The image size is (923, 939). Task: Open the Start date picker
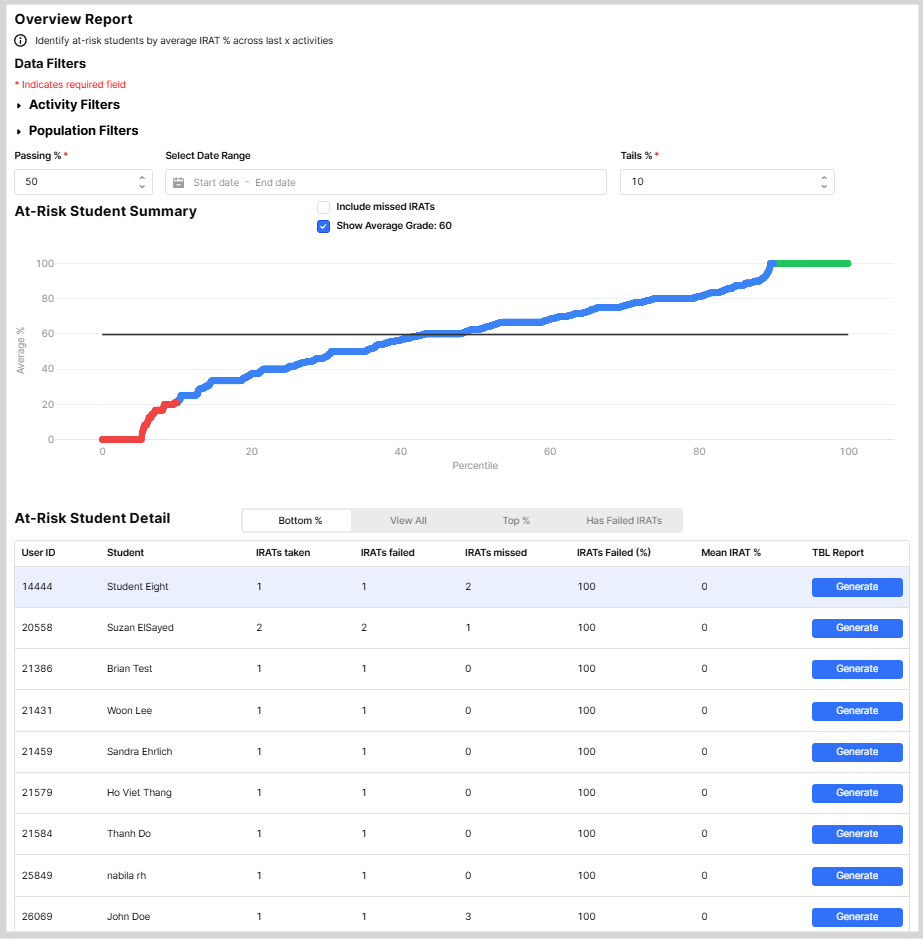[x=216, y=183]
